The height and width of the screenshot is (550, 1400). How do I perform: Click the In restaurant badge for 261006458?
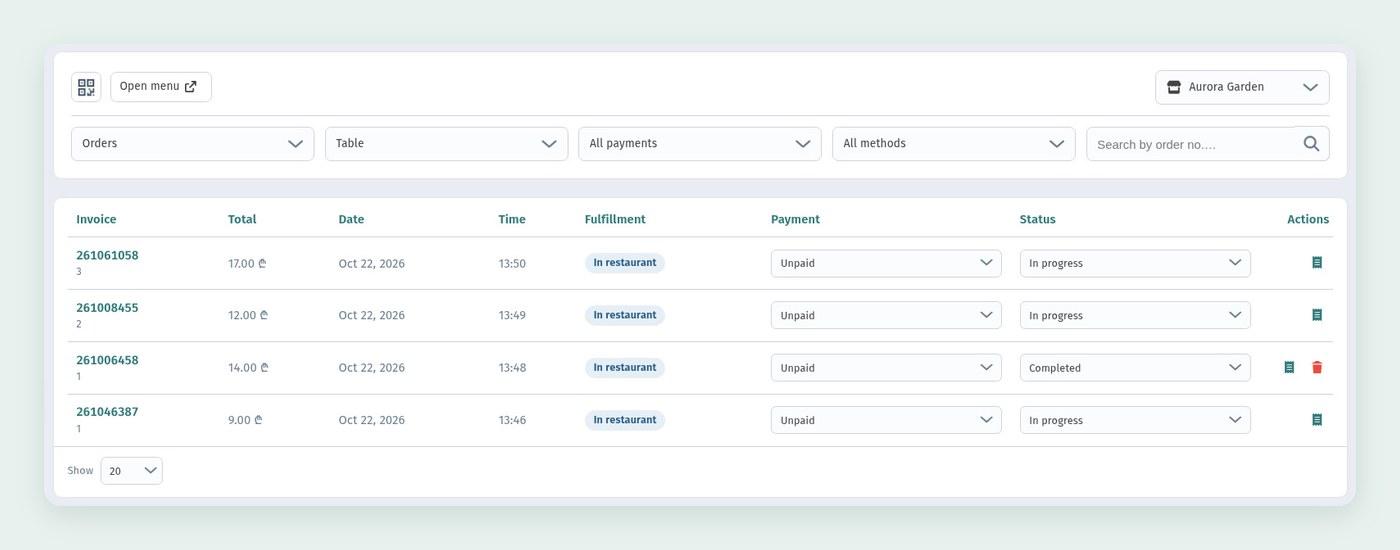coord(625,368)
